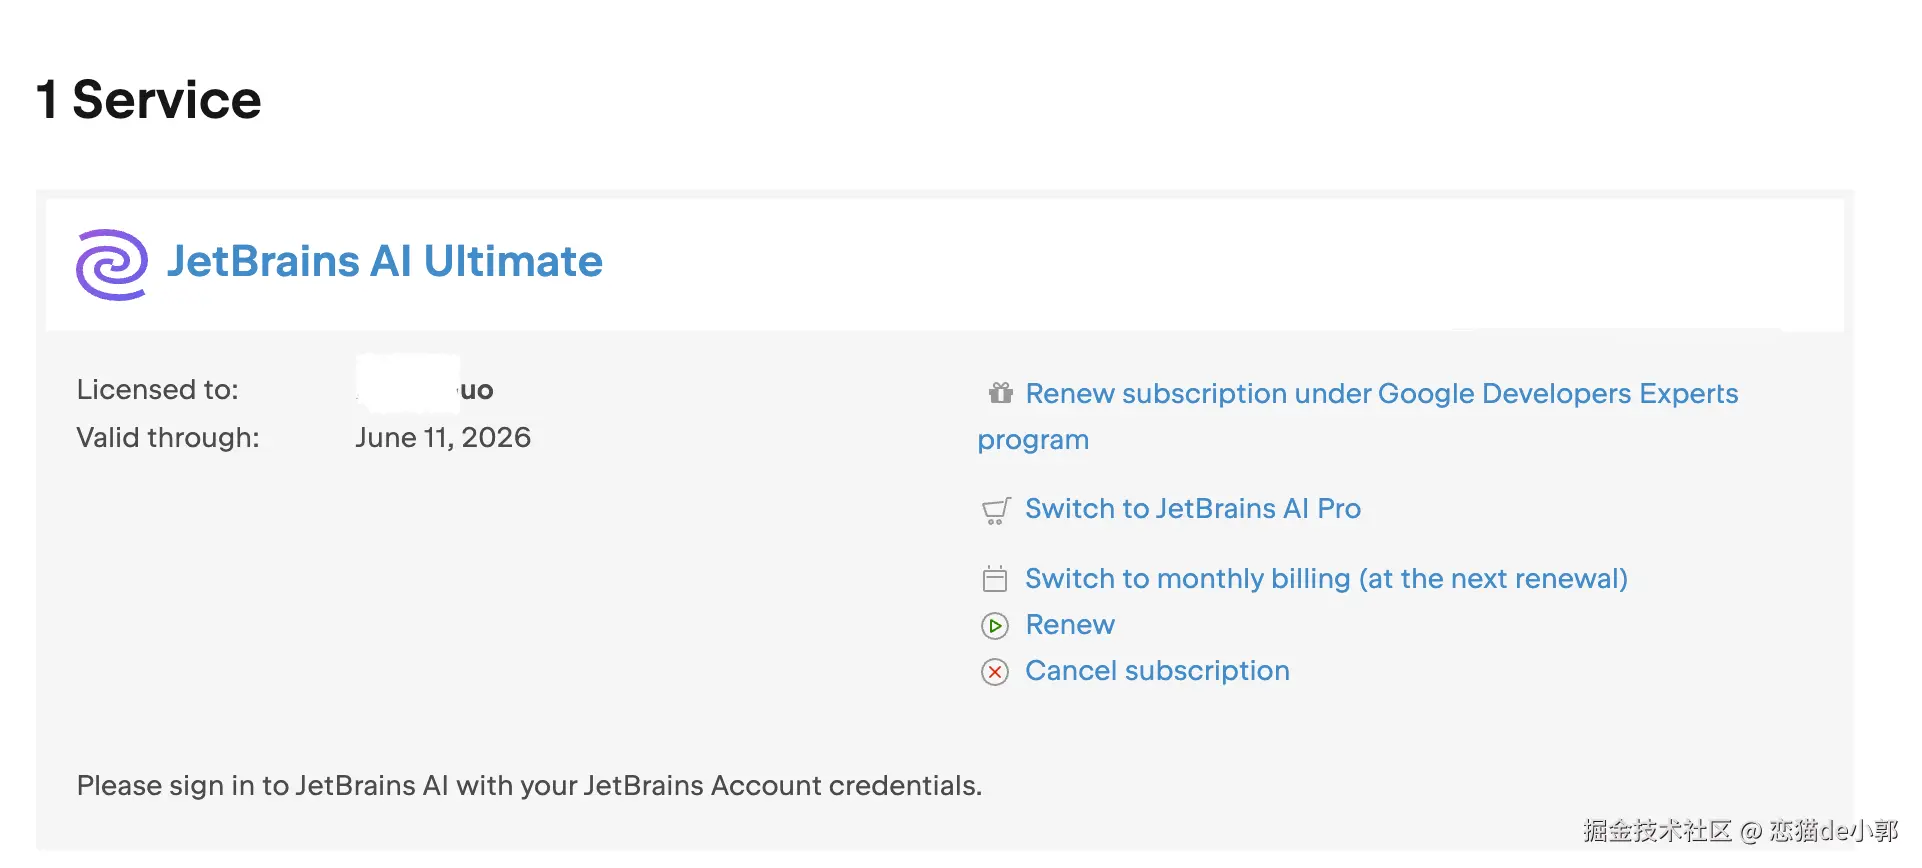Switch to monthly billing at next renewal

tap(1326, 579)
